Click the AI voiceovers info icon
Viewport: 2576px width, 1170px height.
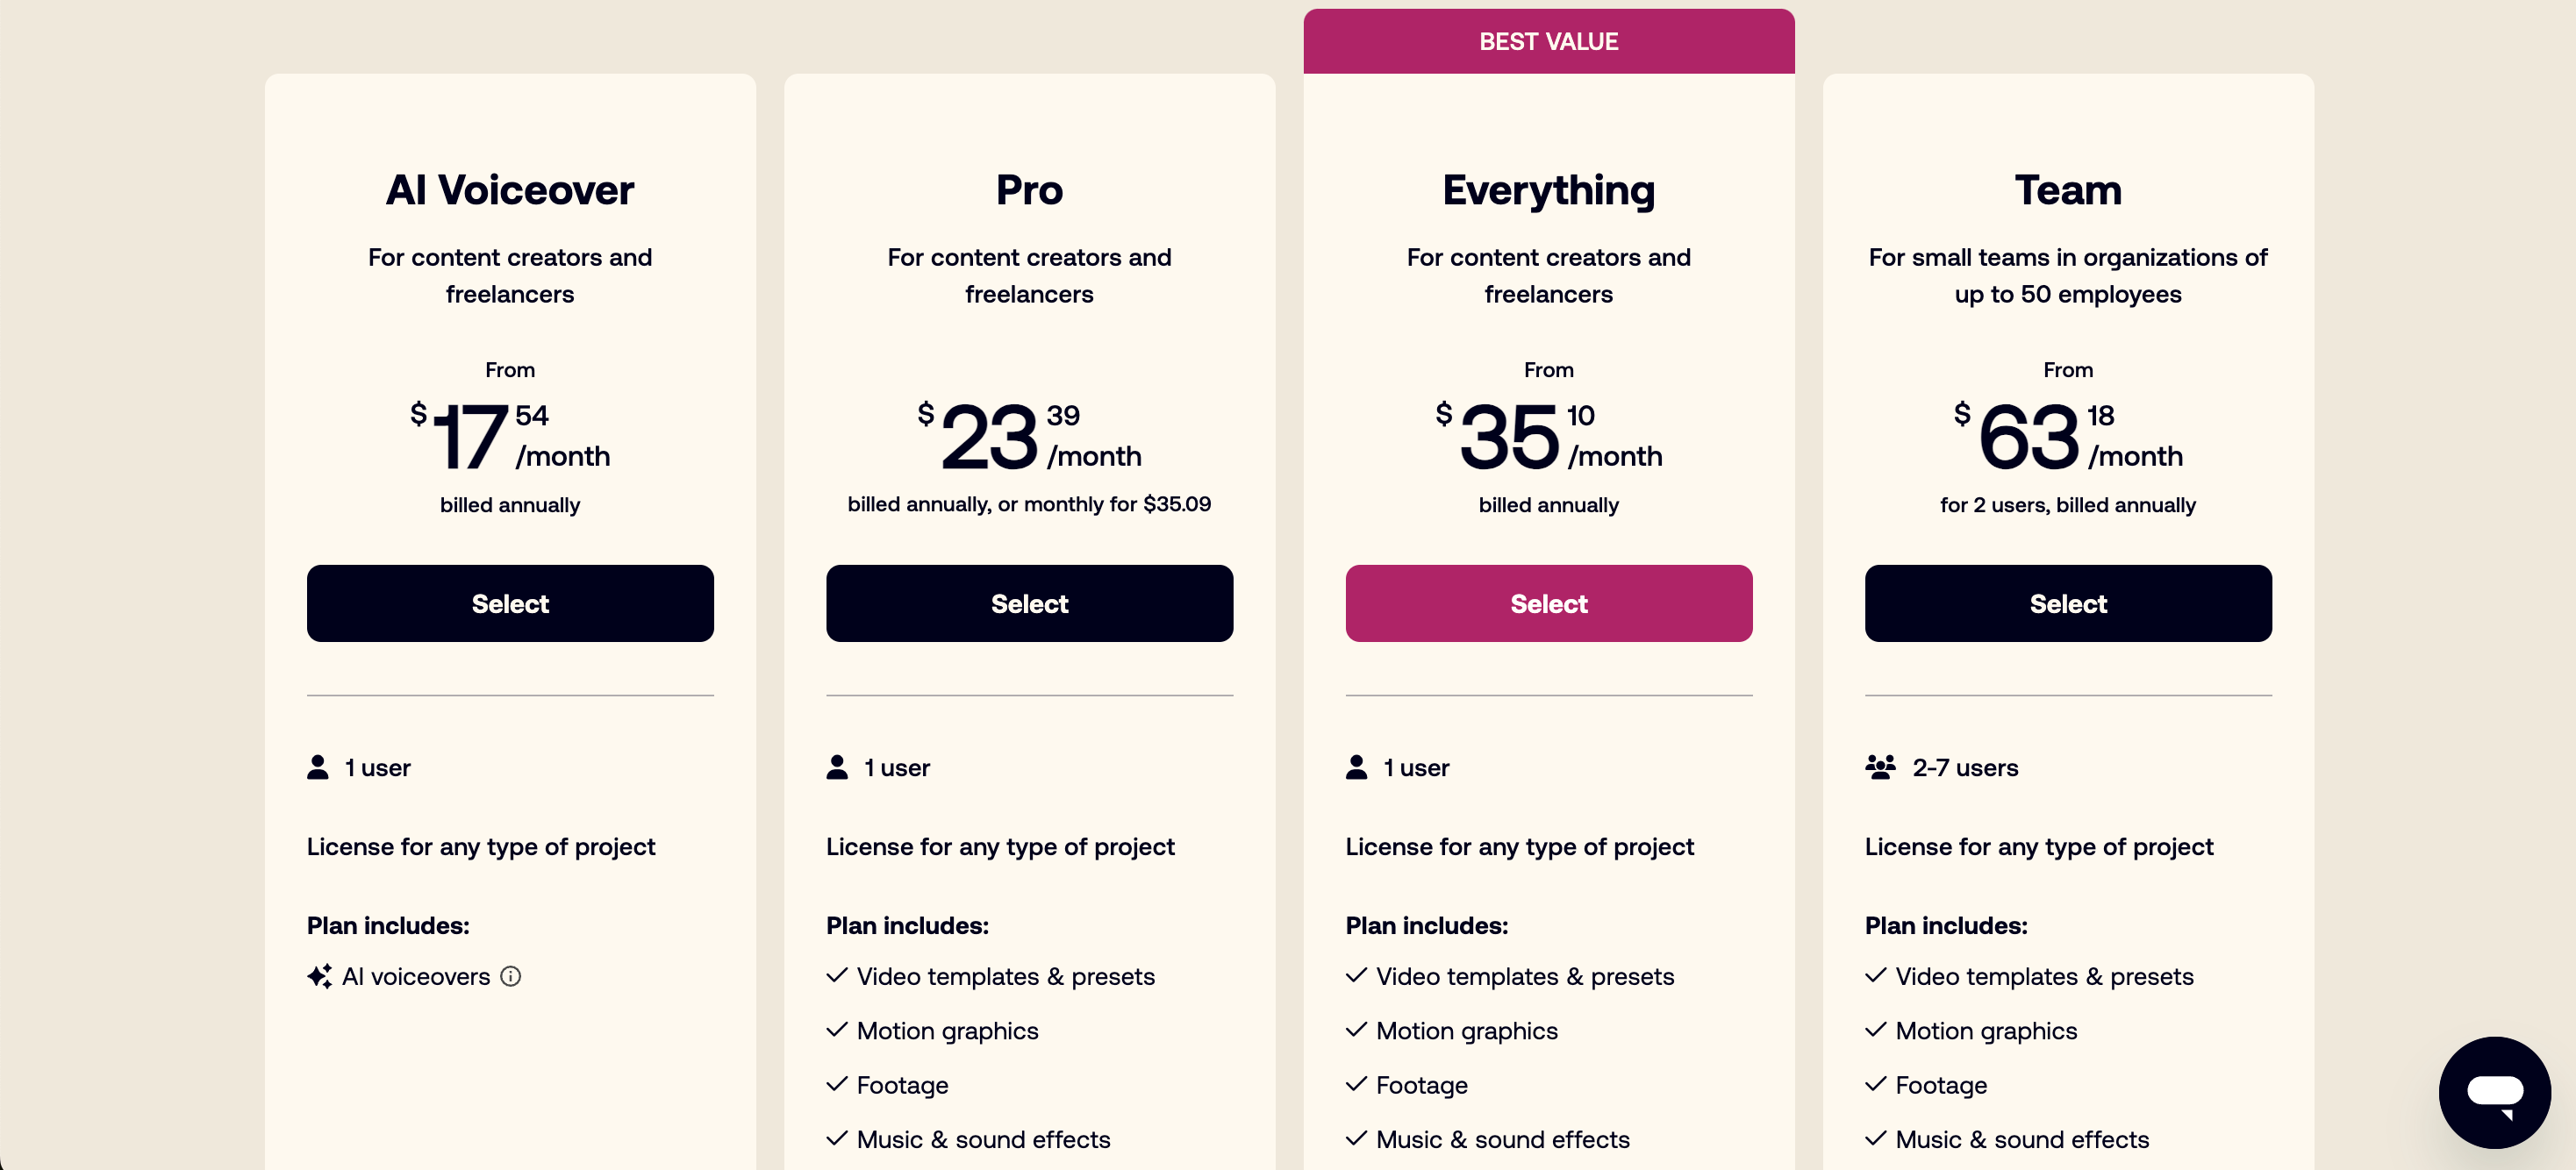(511, 976)
